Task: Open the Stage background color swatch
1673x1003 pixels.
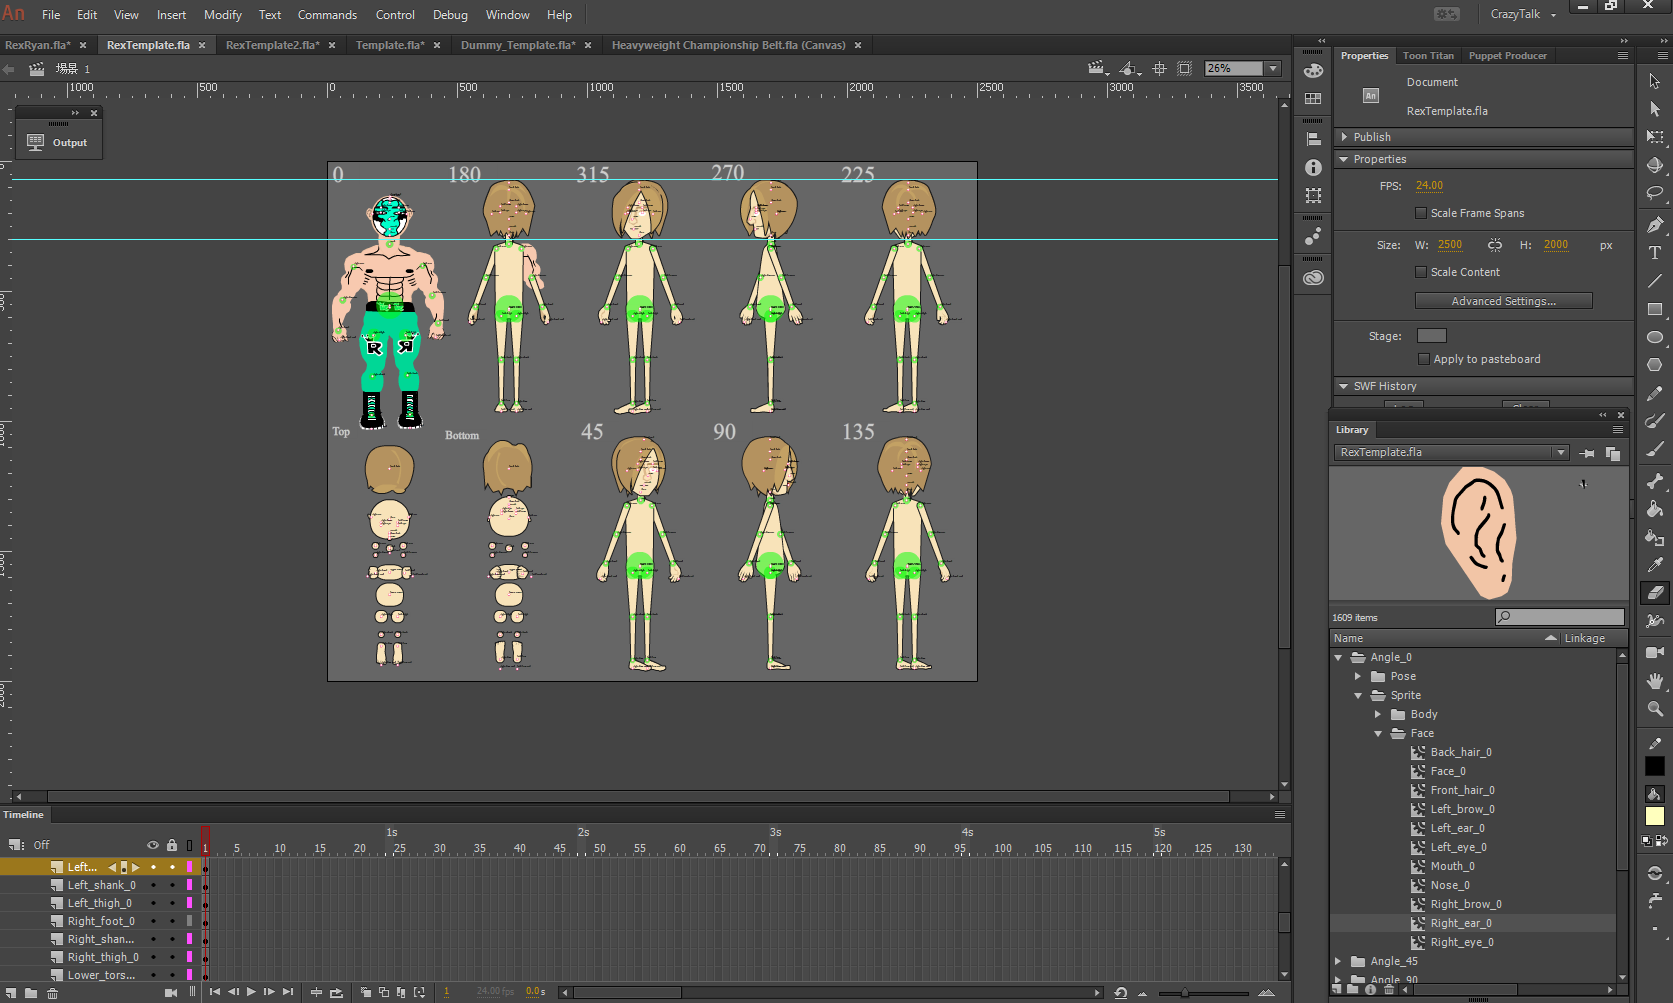Action: pos(1431,336)
